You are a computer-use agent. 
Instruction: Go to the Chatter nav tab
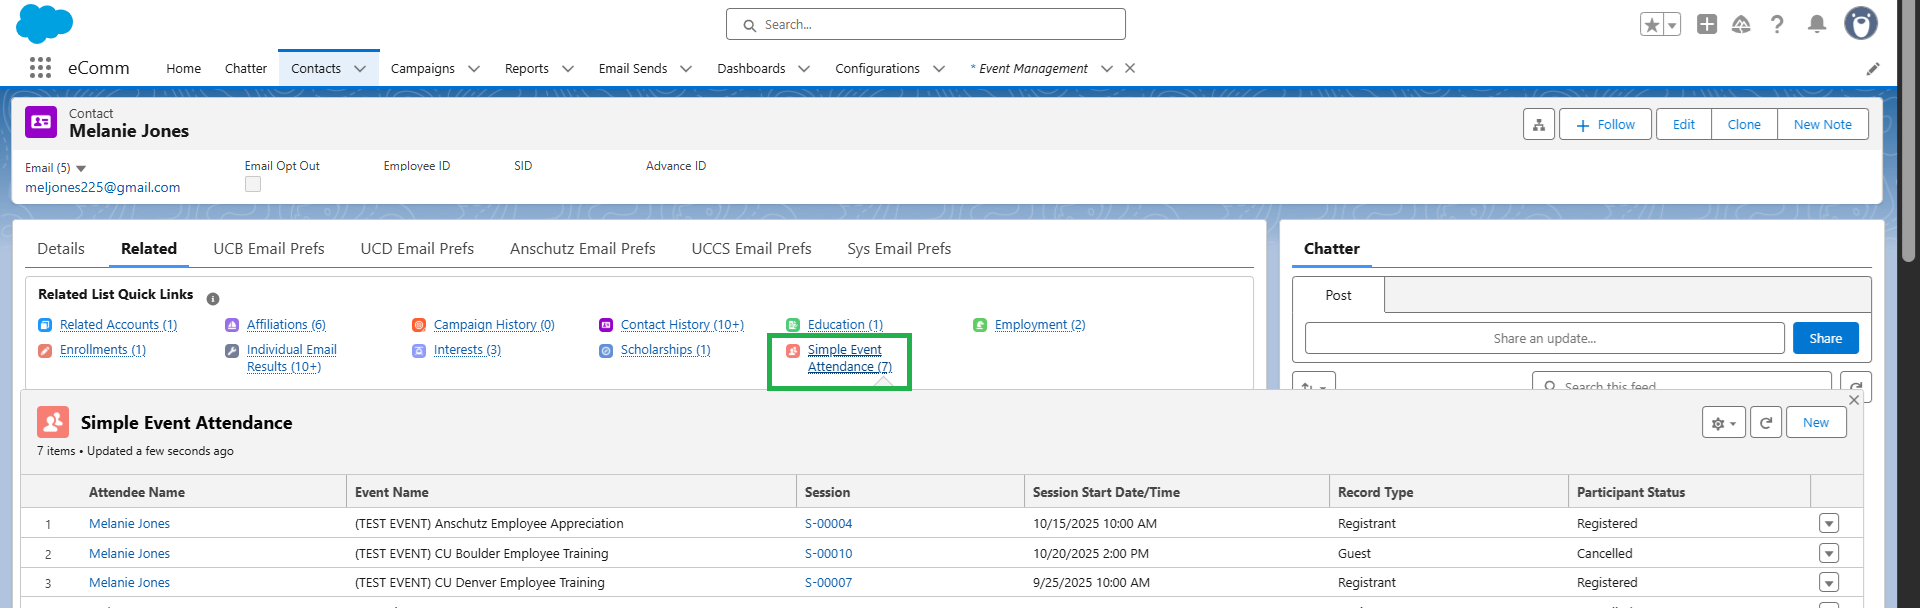click(246, 68)
